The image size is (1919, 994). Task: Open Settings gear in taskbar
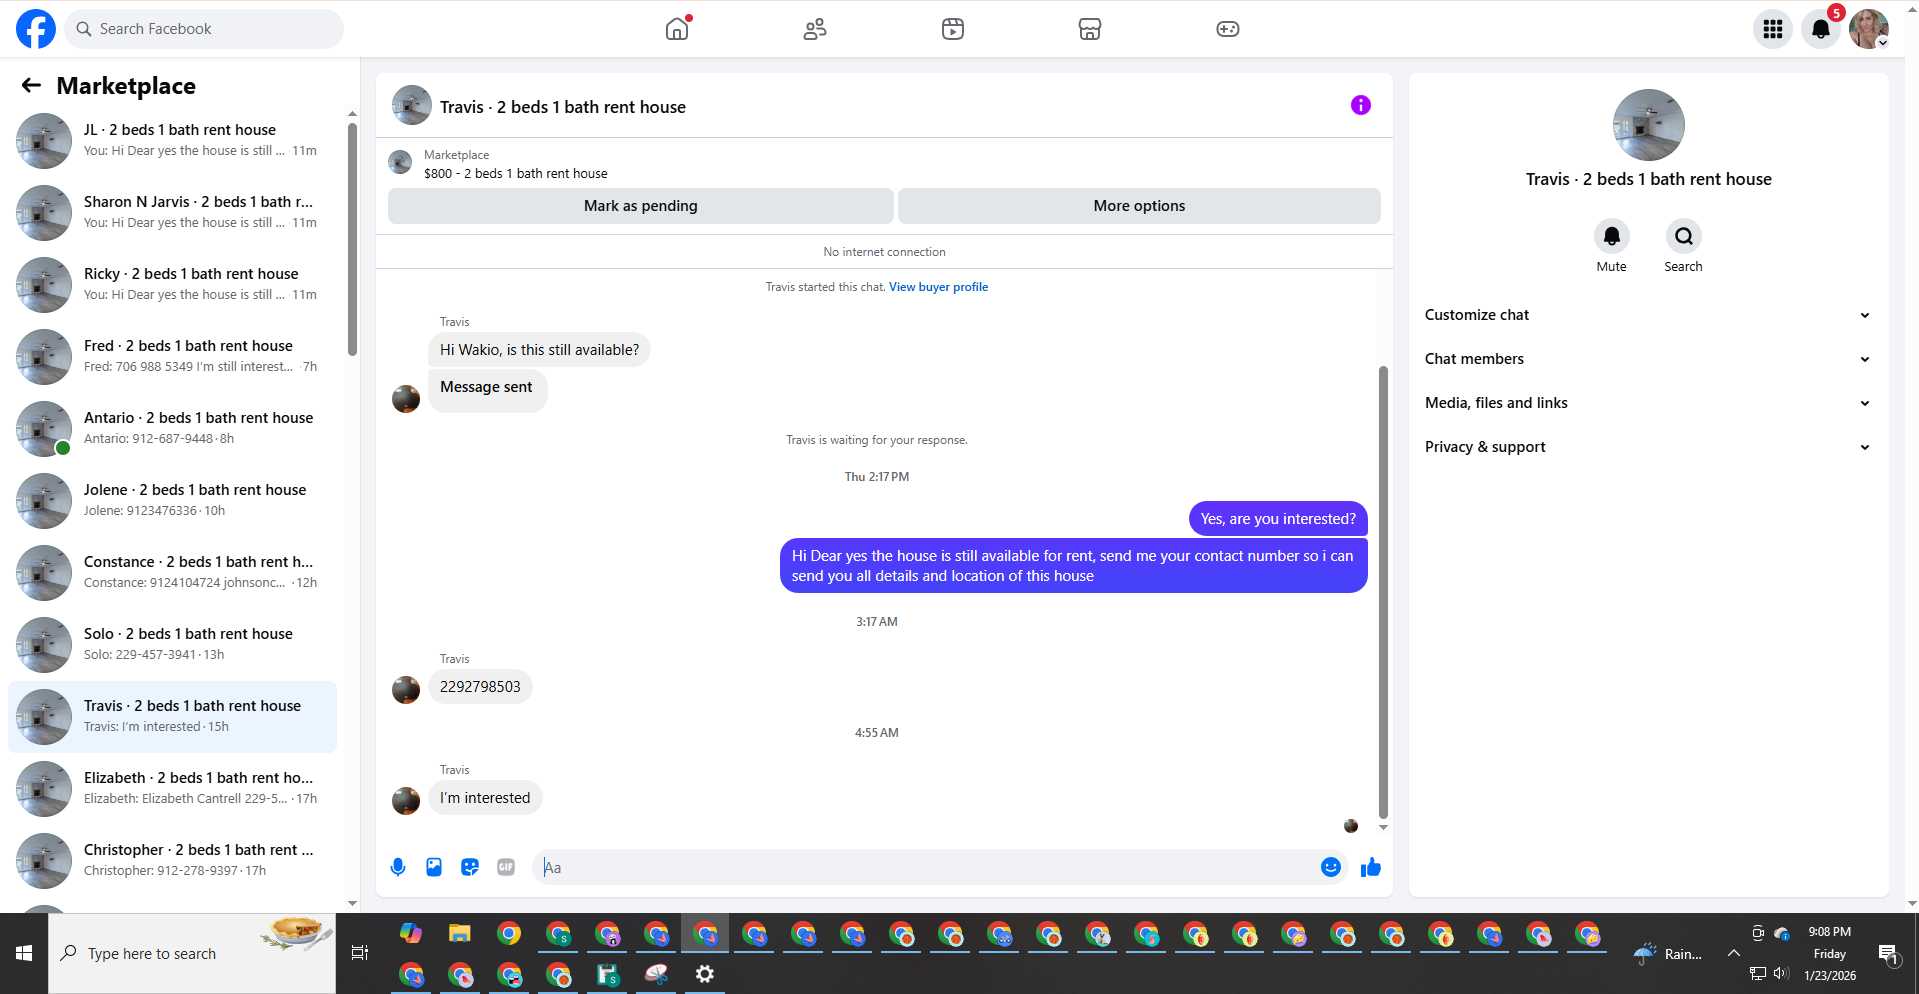tap(705, 974)
